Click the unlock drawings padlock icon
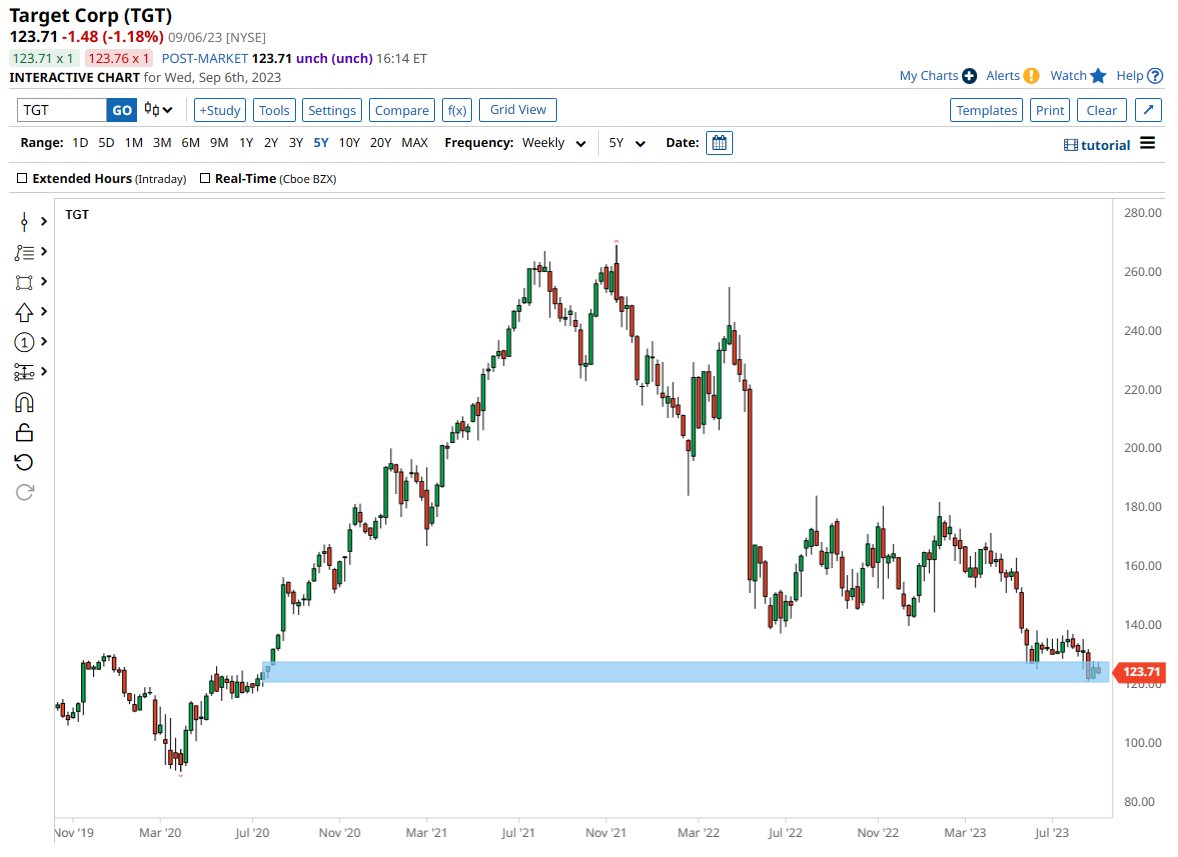 (x=24, y=433)
